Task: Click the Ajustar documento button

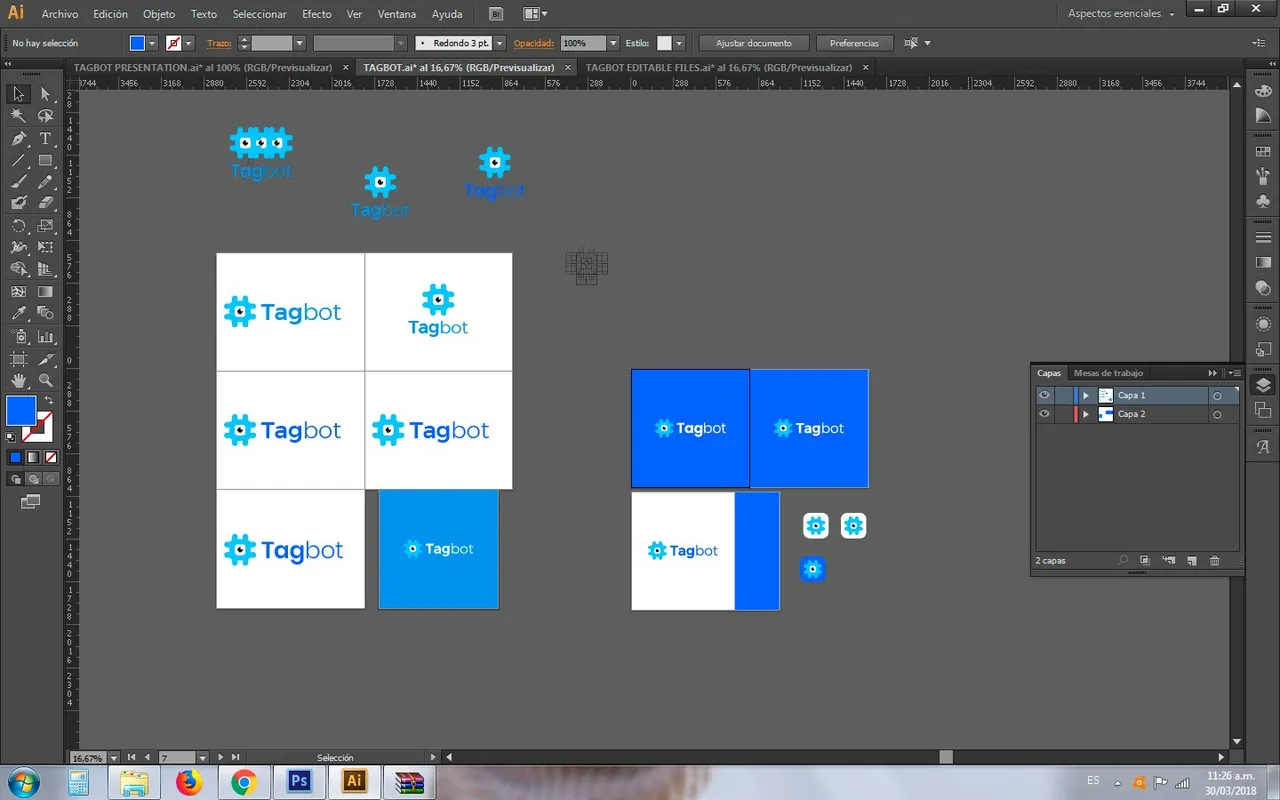Action: point(754,43)
